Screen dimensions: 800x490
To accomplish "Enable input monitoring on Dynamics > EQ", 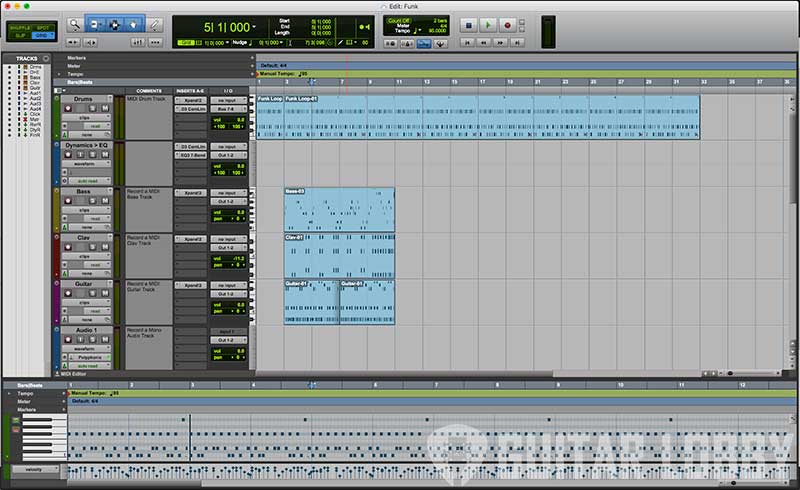I will point(80,155).
